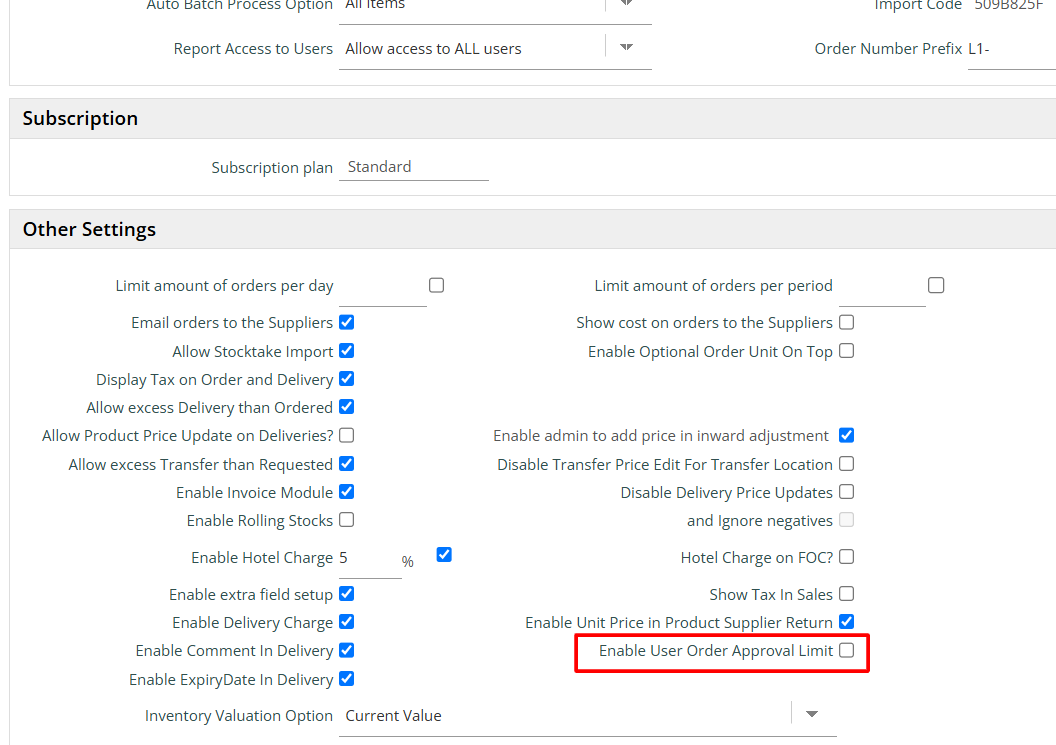Enable Rolling Stocks checkbox
This screenshot has height=745, width=1056.
(x=346, y=520)
